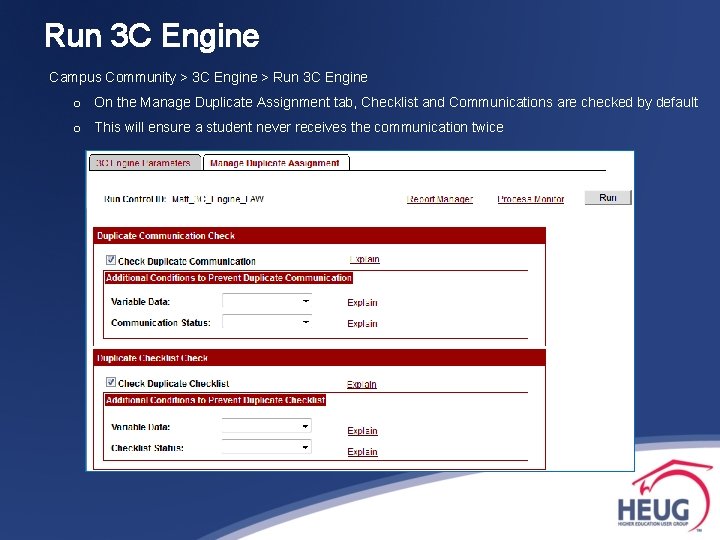This screenshot has height=540, width=720.
Task: Click the Run Control ID value text
Action: (218, 199)
